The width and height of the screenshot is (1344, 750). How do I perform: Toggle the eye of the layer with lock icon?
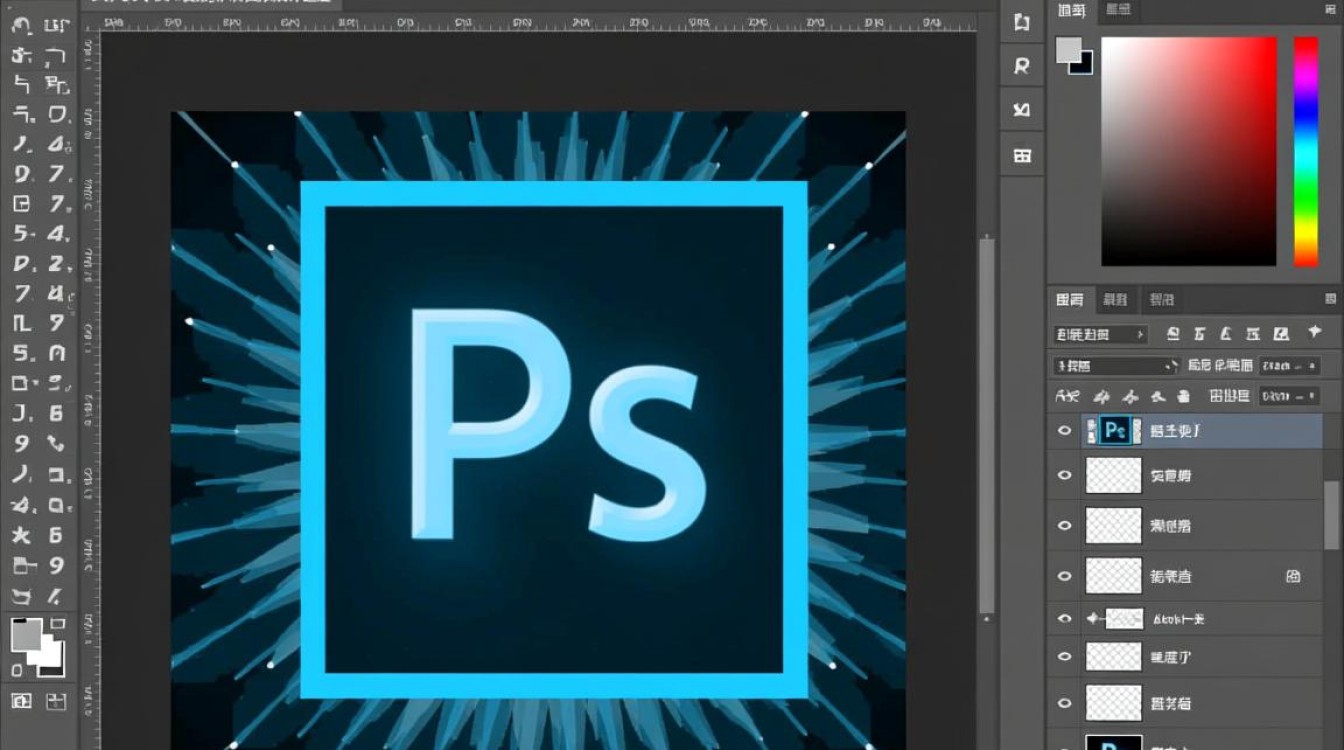[x=1064, y=576]
